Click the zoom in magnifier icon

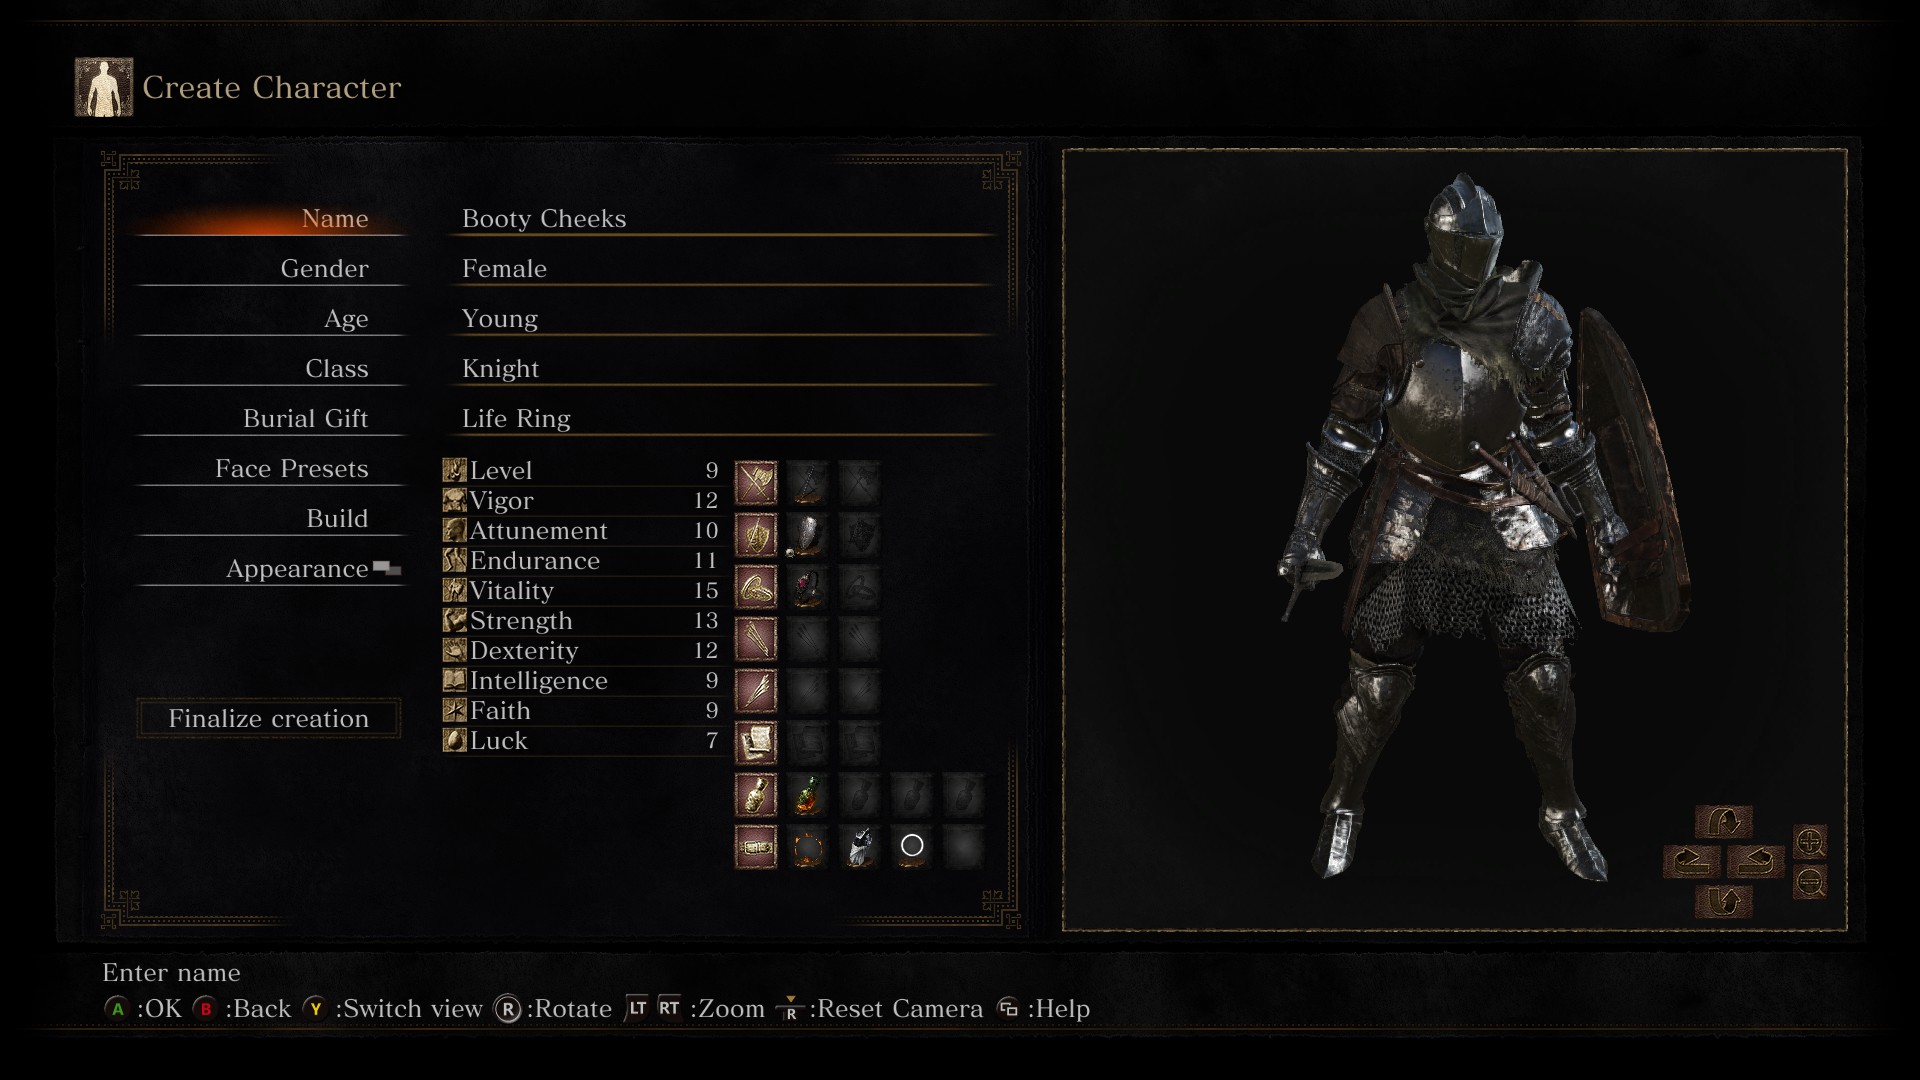1810,843
